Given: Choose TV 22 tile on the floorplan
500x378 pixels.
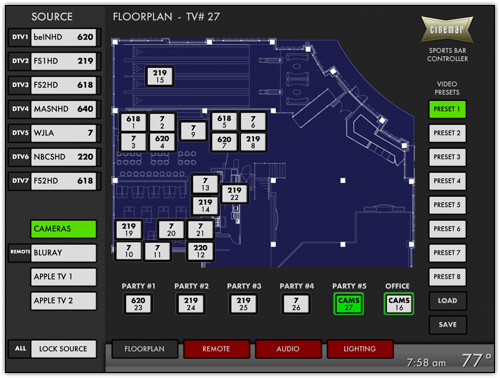Looking at the screenshot, I should (234, 193).
